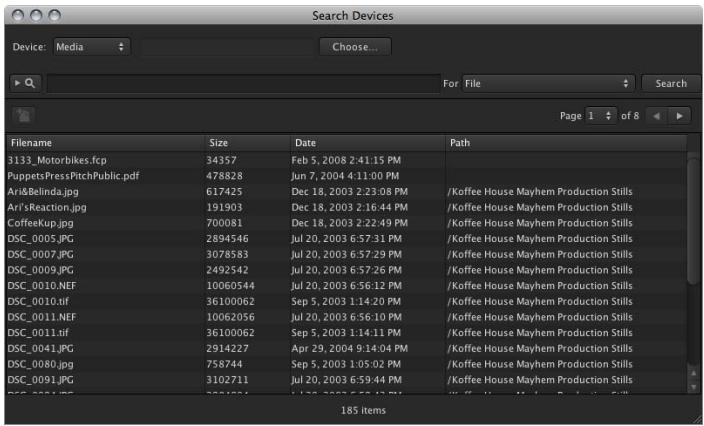
Task: Click into the search text field
Action: 244,83
